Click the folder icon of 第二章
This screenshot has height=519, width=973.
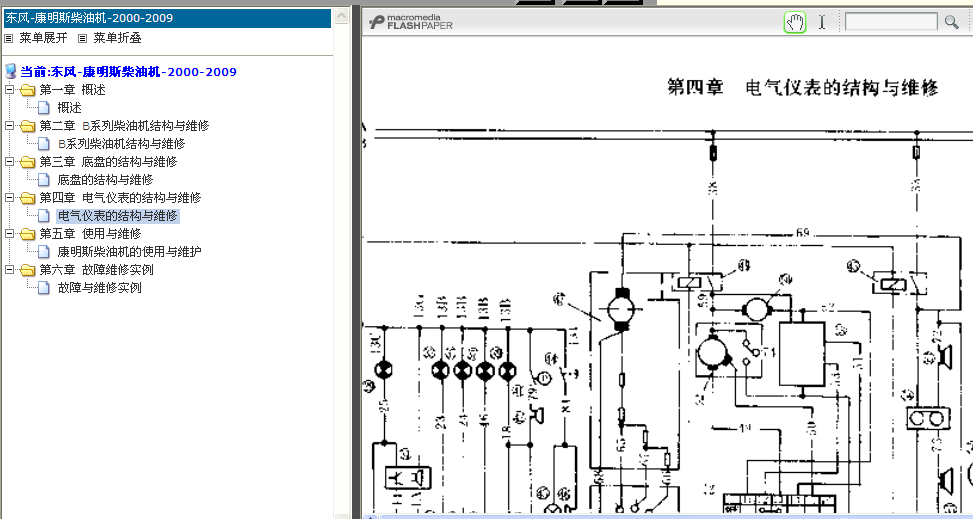(x=27, y=127)
